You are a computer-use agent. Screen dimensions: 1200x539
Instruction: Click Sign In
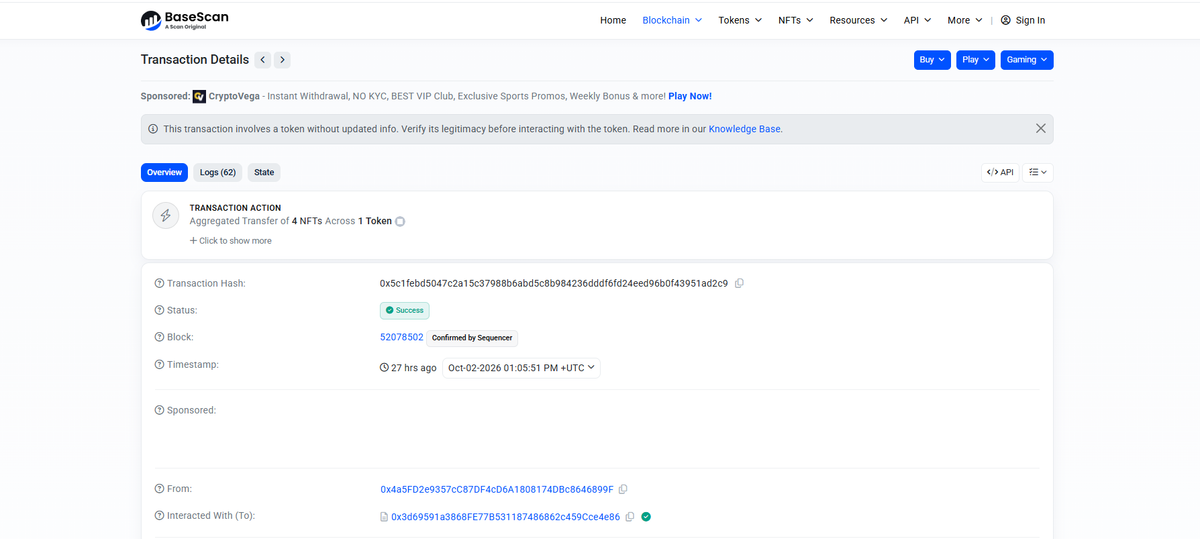pos(1023,20)
